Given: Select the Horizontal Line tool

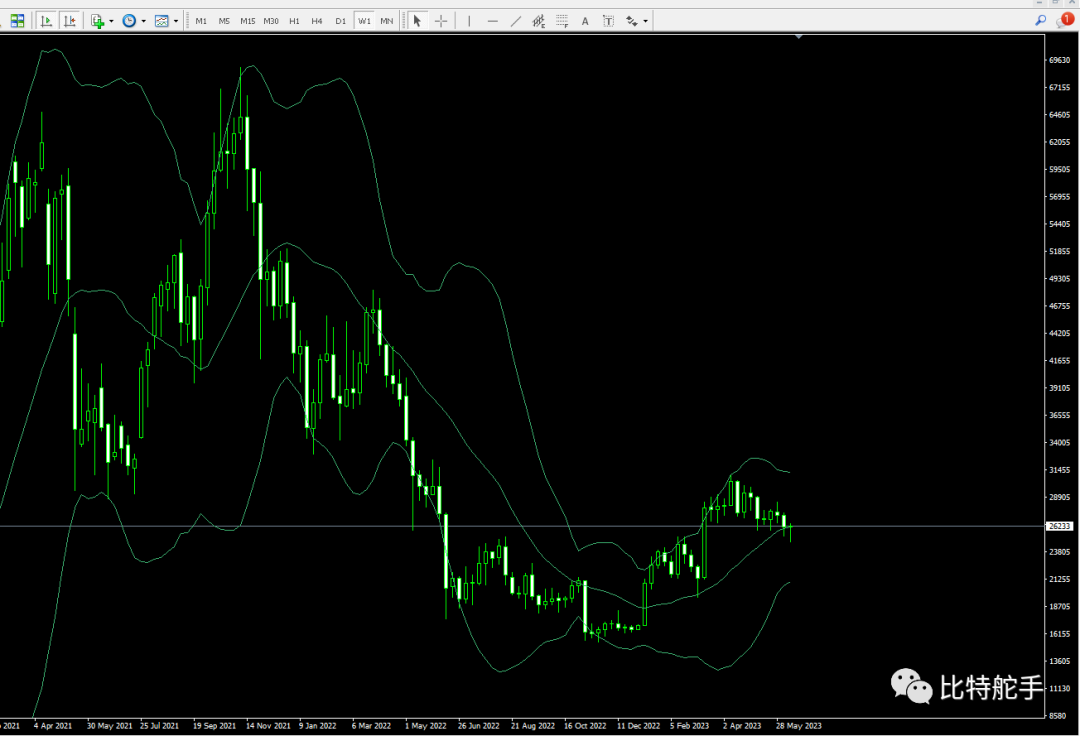Looking at the screenshot, I should (x=492, y=21).
